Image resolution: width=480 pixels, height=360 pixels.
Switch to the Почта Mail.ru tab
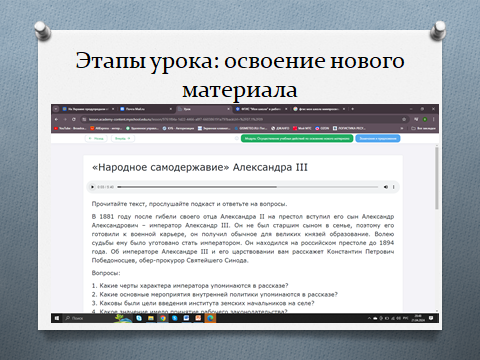tap(146, 109)
